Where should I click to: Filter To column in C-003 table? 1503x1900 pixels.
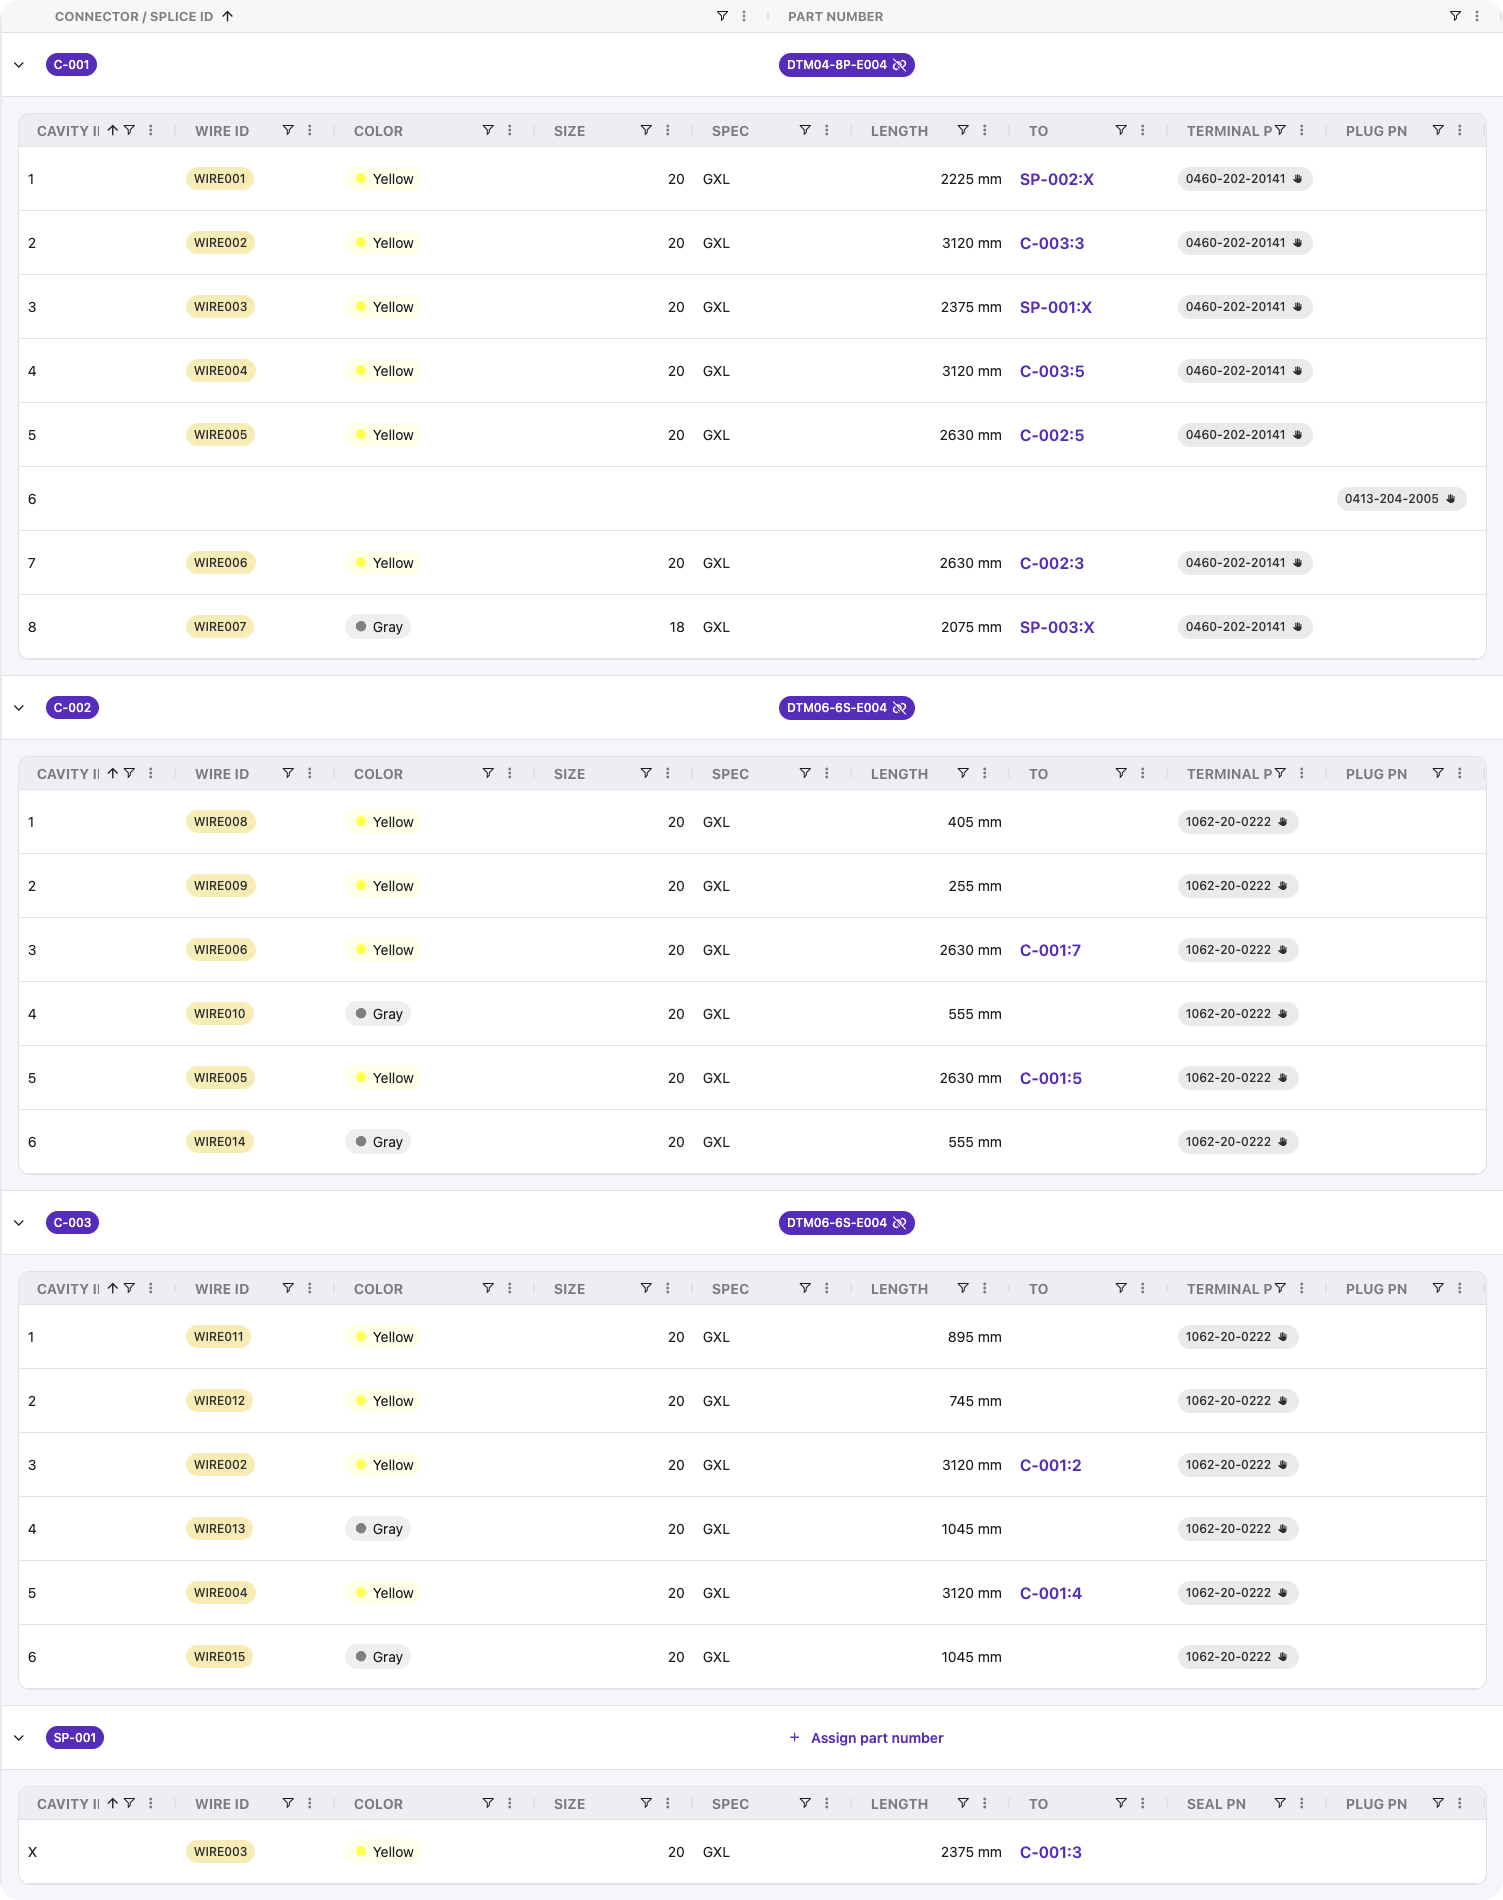pyautogui.click(x=1121, y=1288)
